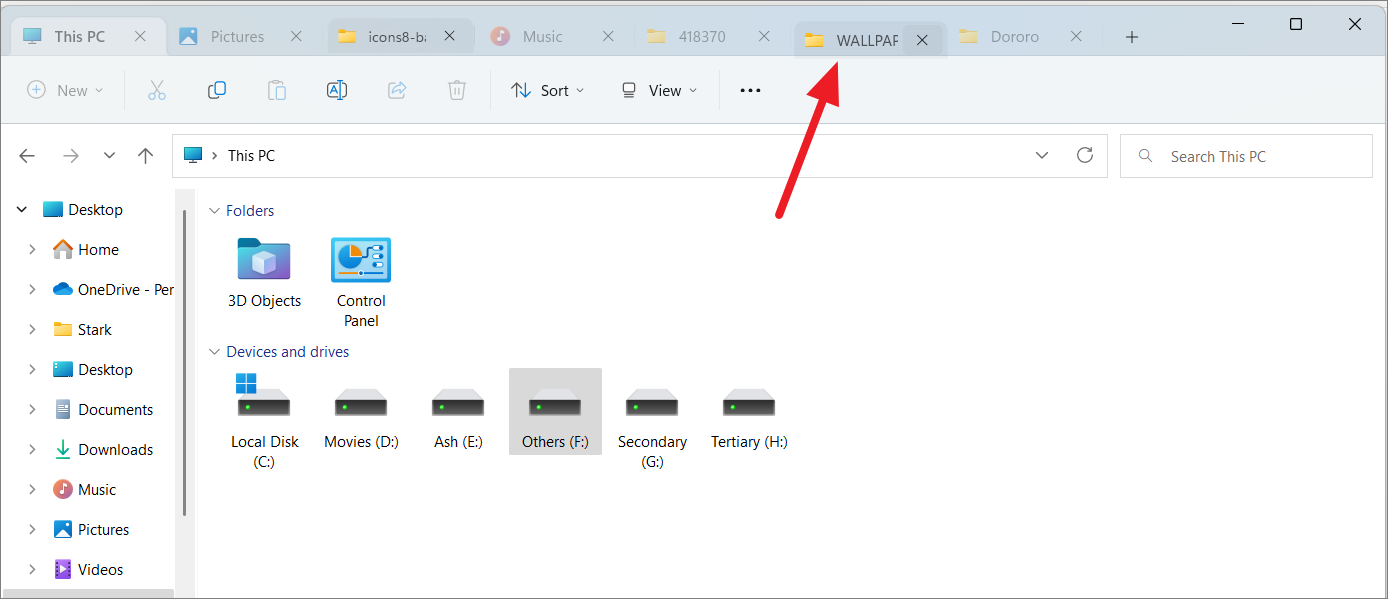Click the Paste clipboard icon
The image size is (1388, 599).
point(277,90)
